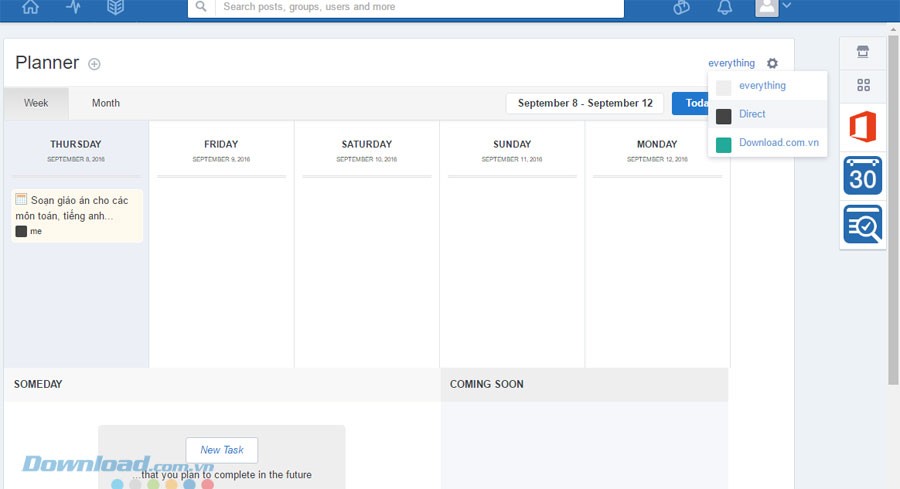Collapse the 'everything' filter dropdown

click(731, 63)
